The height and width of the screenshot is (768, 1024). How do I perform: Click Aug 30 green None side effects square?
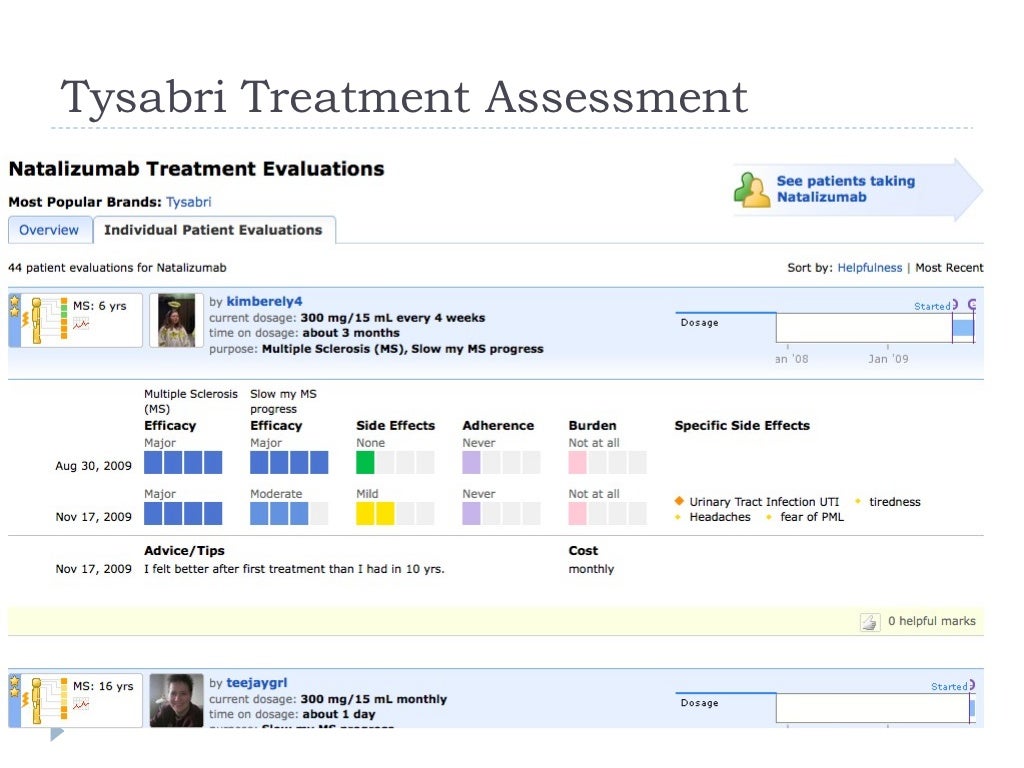click(x=365, y=462)
